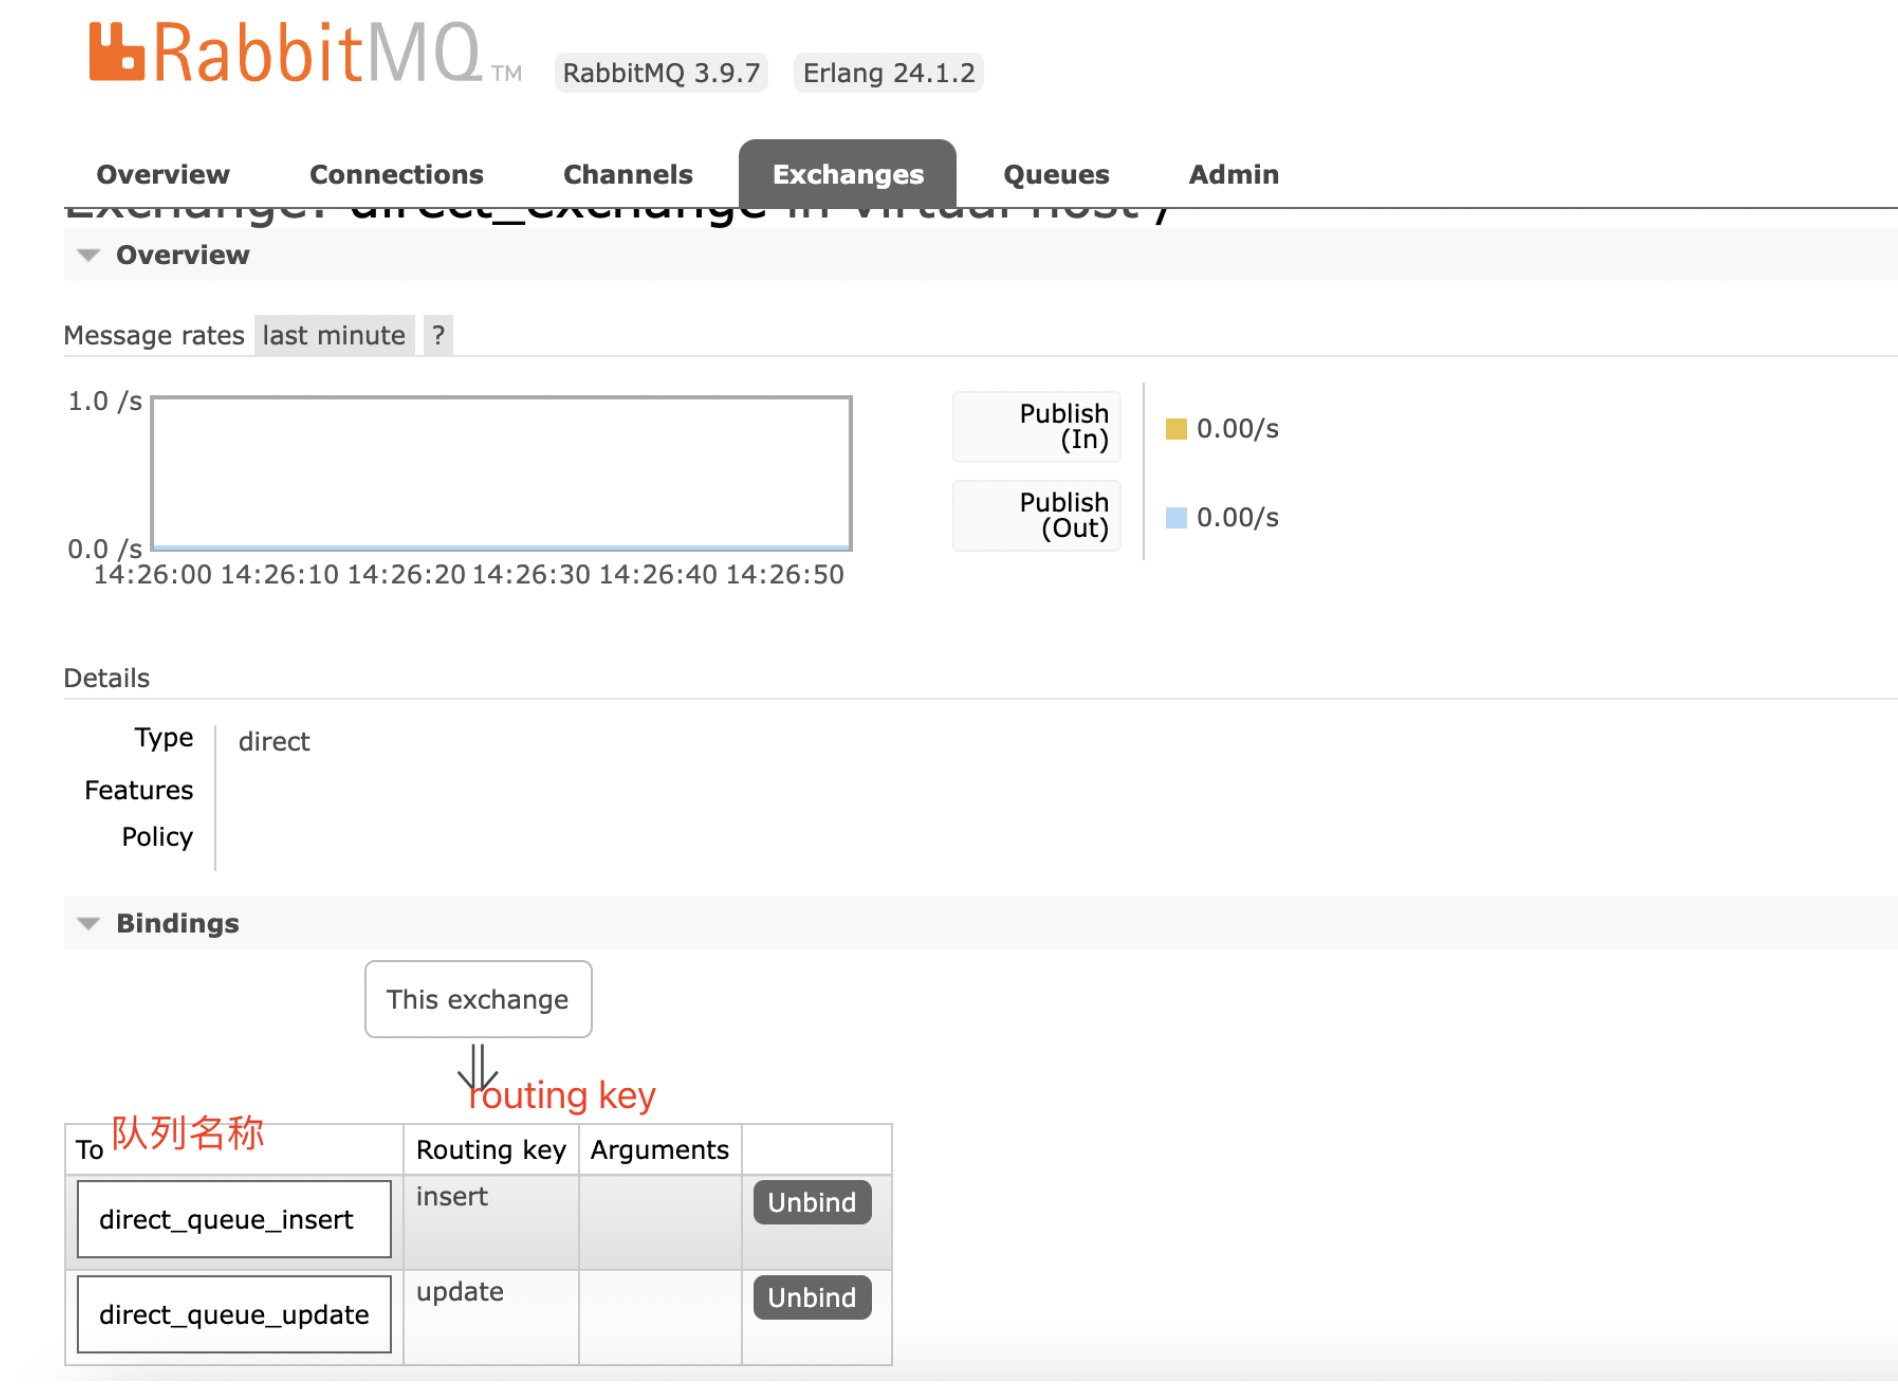Click the Publish (In) legend label

click(x=1037, y=427)
